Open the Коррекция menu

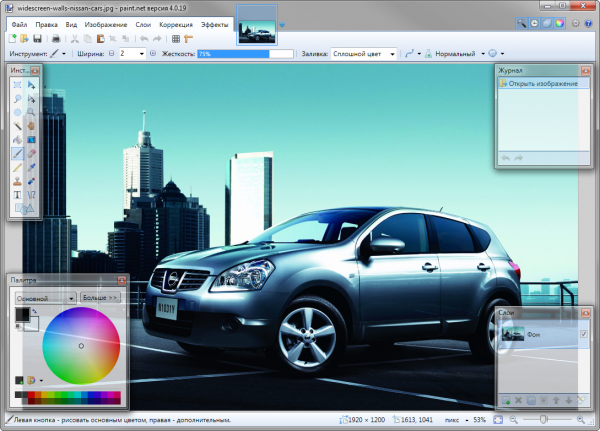tap(176, 24)
